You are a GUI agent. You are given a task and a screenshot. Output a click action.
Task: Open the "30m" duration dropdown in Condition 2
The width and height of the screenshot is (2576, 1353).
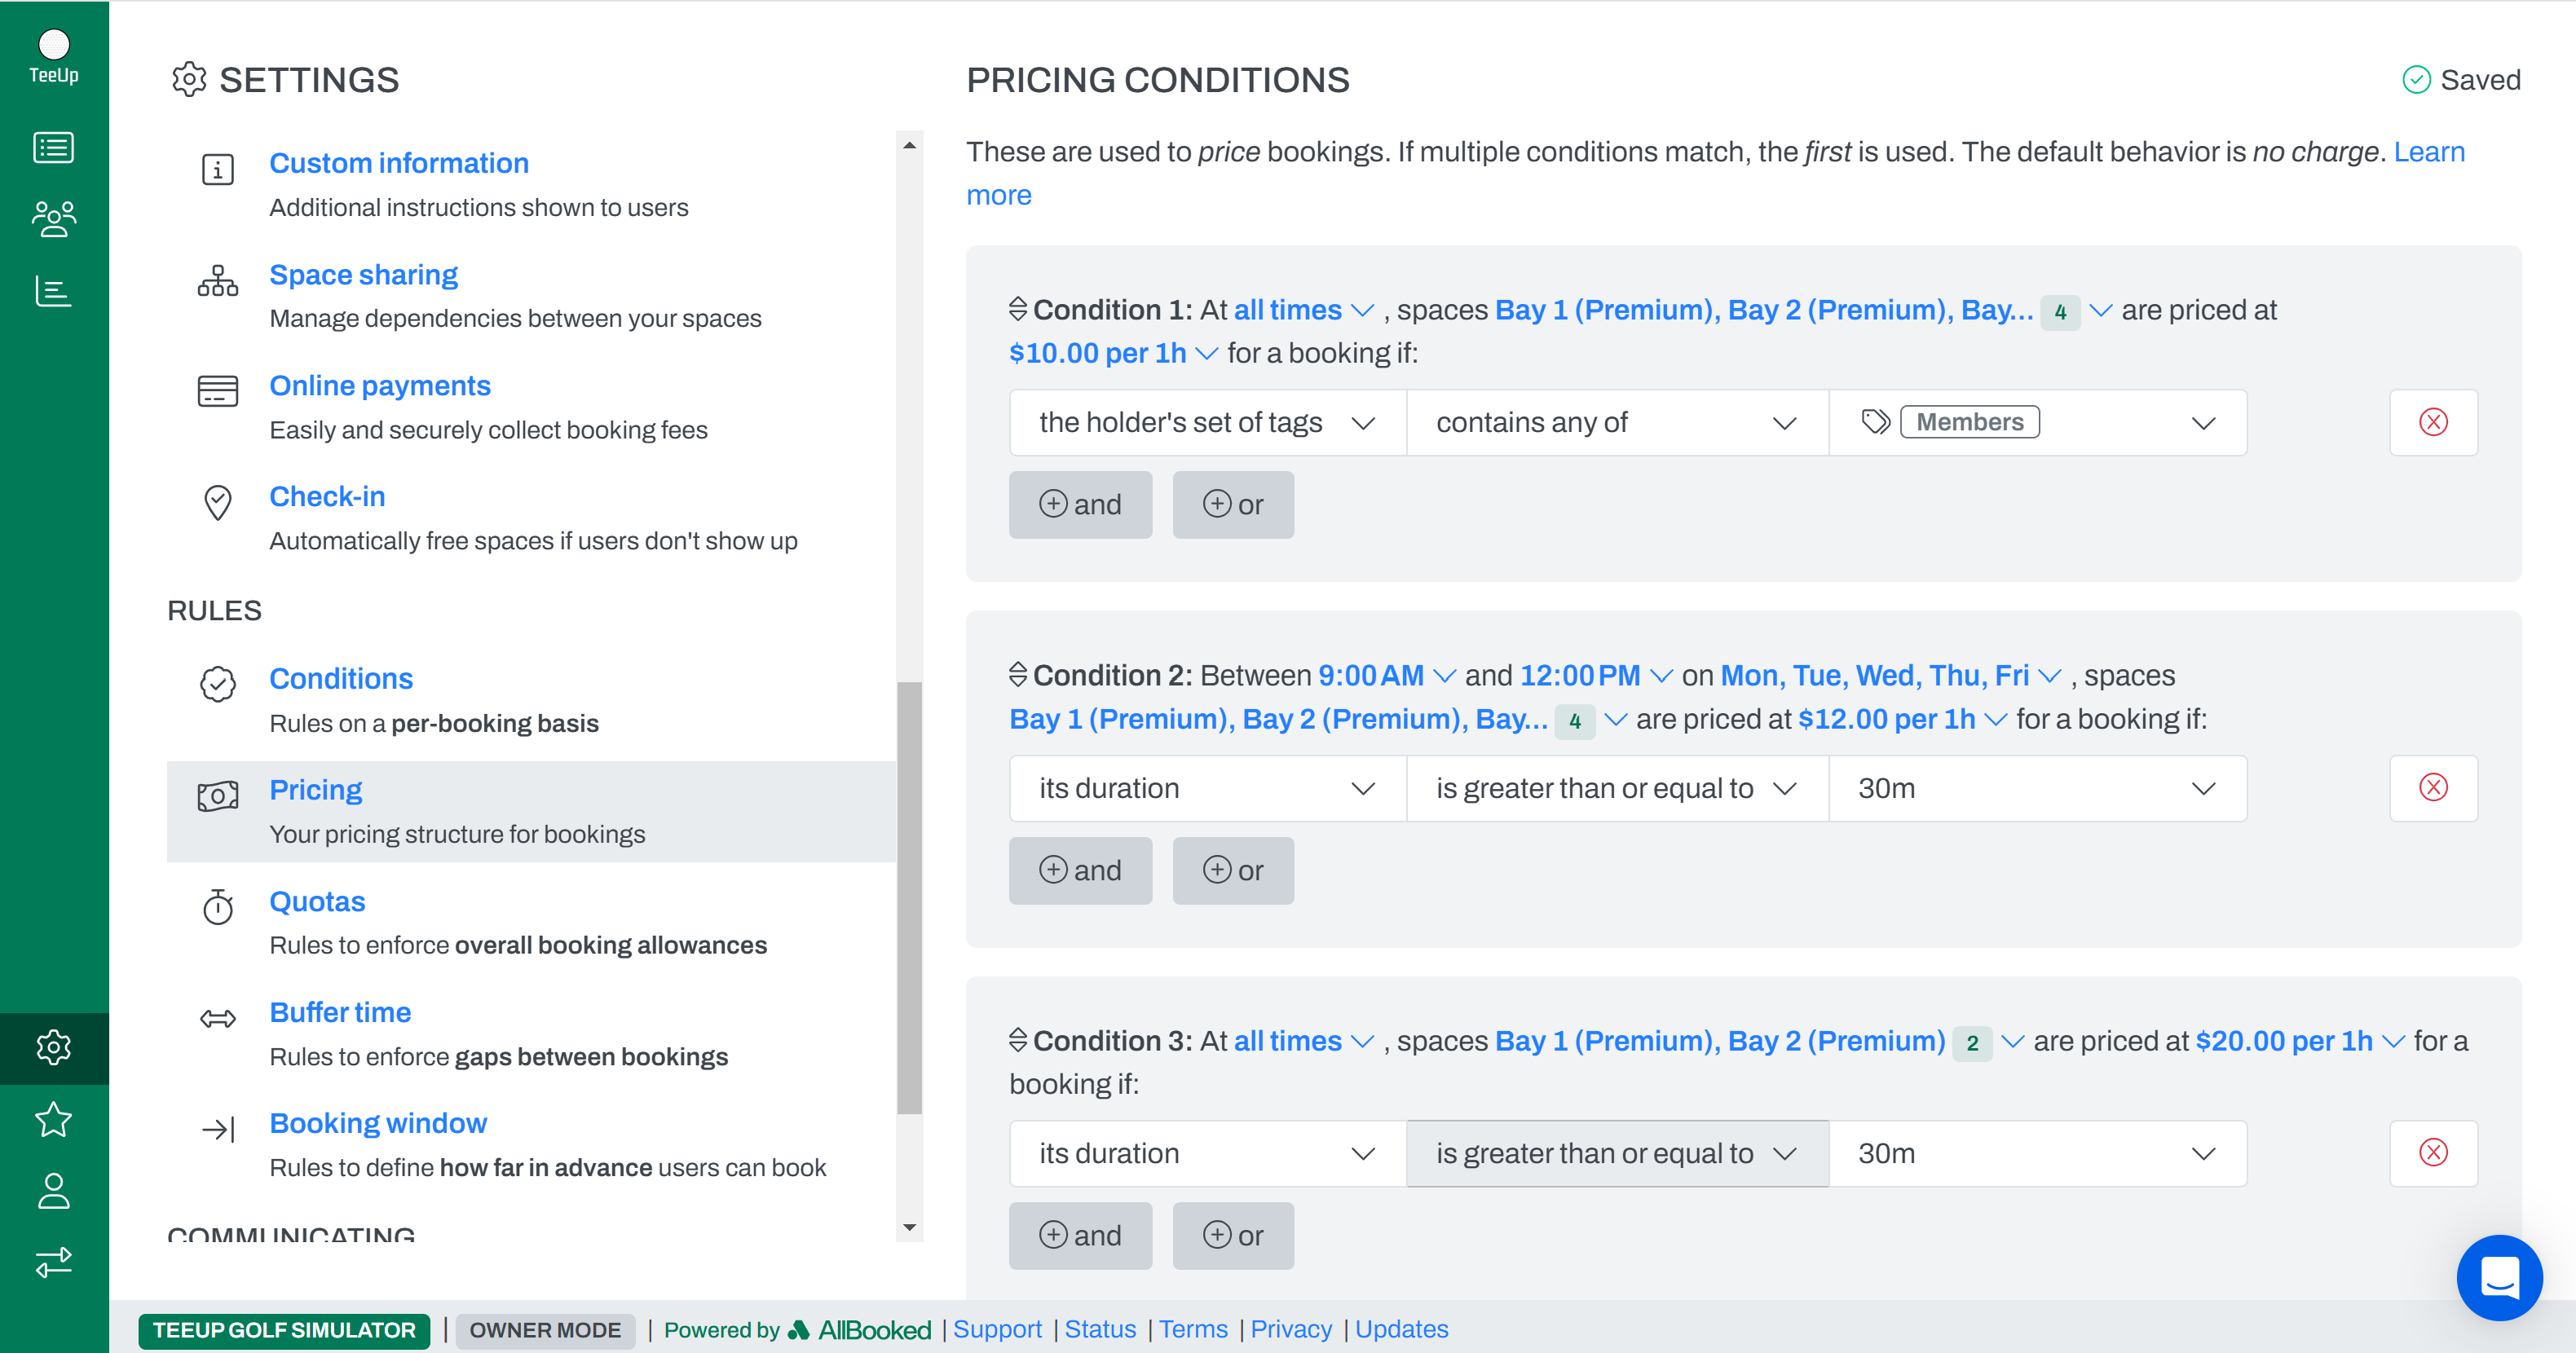pyautogui.click(x=2037, y=788)
